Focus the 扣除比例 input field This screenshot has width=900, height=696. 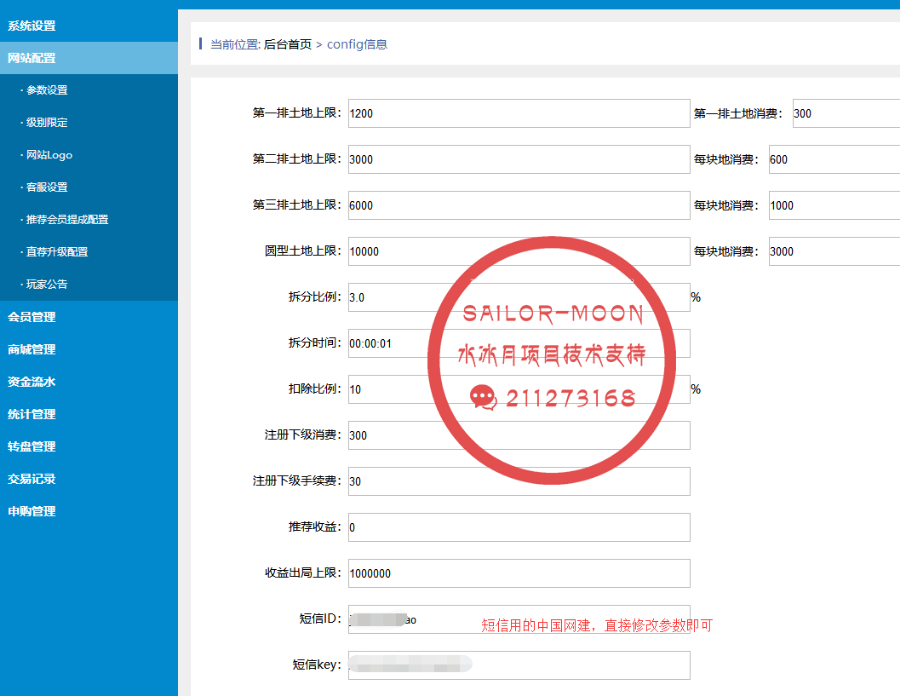[x=519, y=389]
